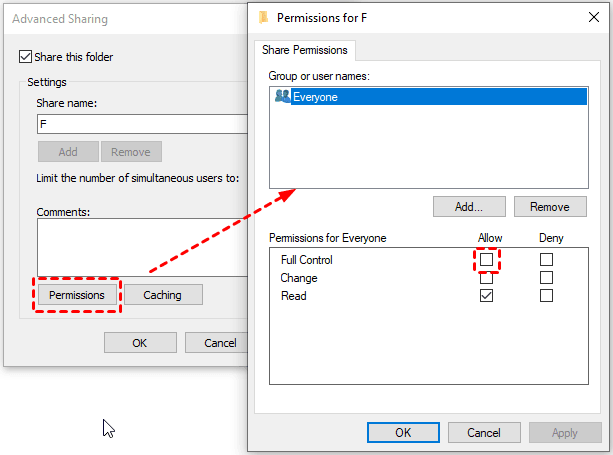Click the Everyone group users icon
Image resolution: width=613 pixels, height=455 pixels.
pos(282,97)
